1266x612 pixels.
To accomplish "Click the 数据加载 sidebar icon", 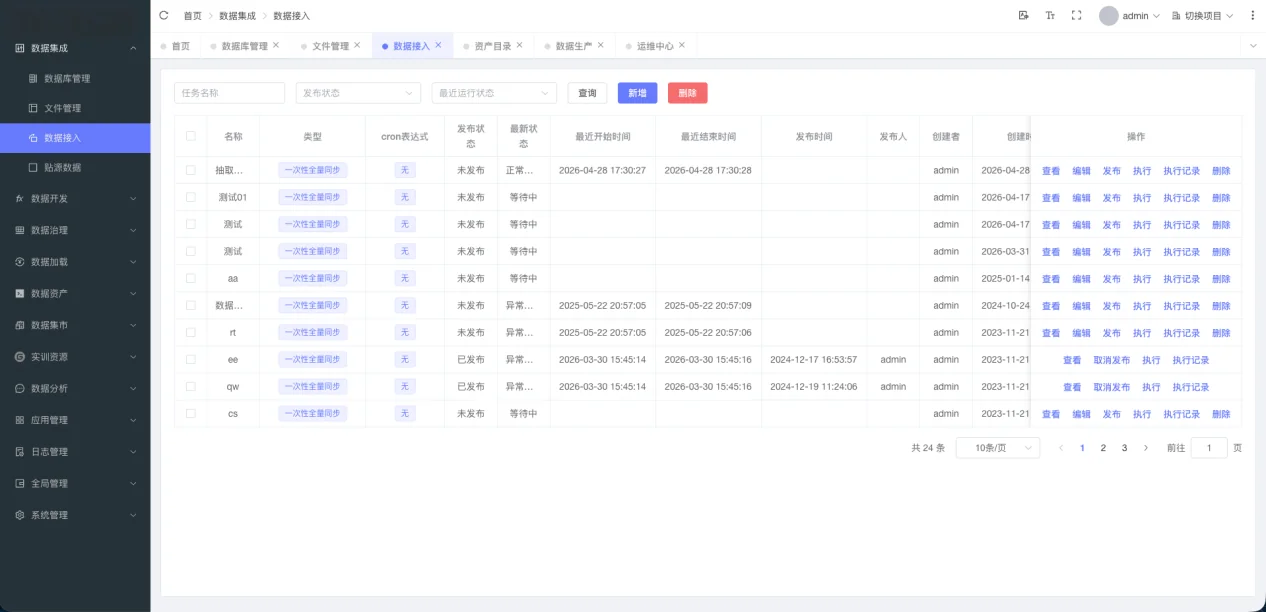I will [20, 262].
